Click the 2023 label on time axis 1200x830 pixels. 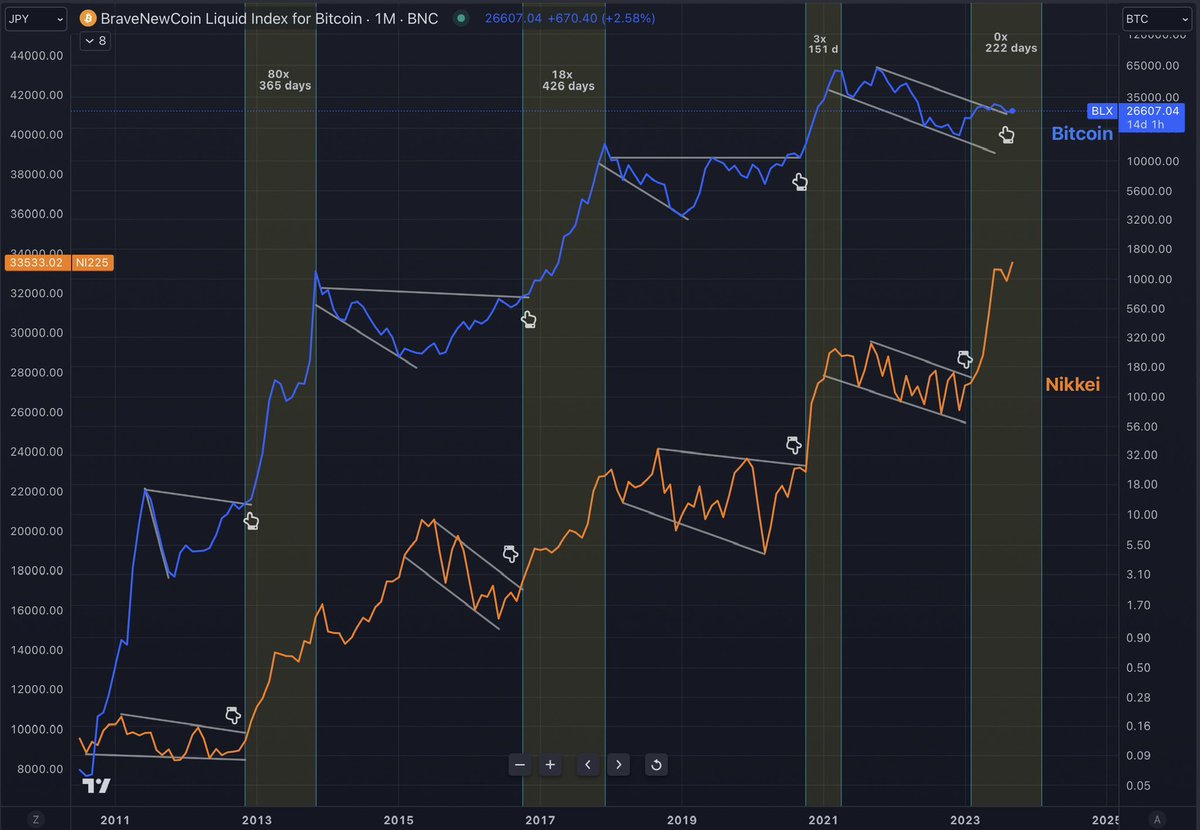point(967,819)
